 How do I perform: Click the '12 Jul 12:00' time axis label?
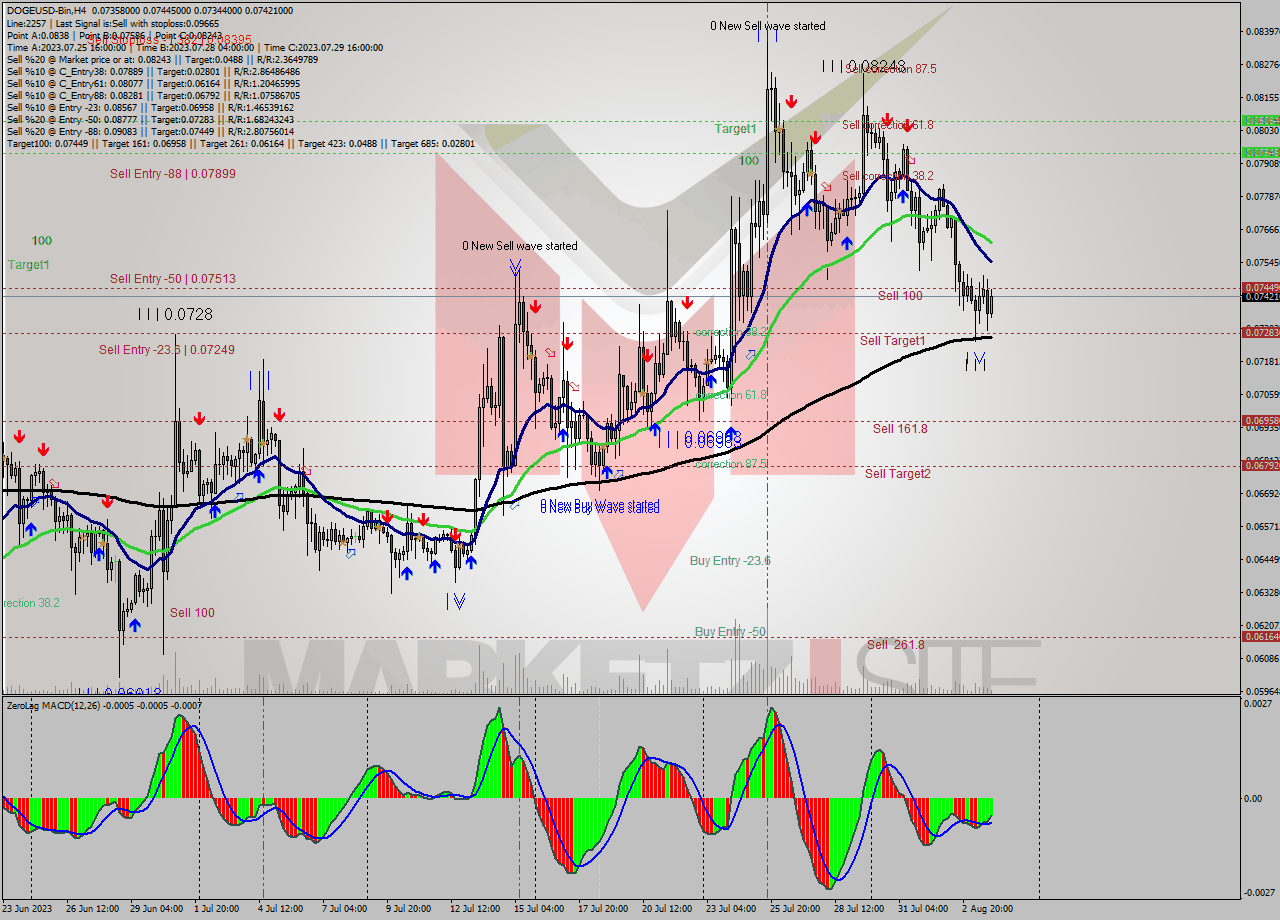click(x=475, y=909)
